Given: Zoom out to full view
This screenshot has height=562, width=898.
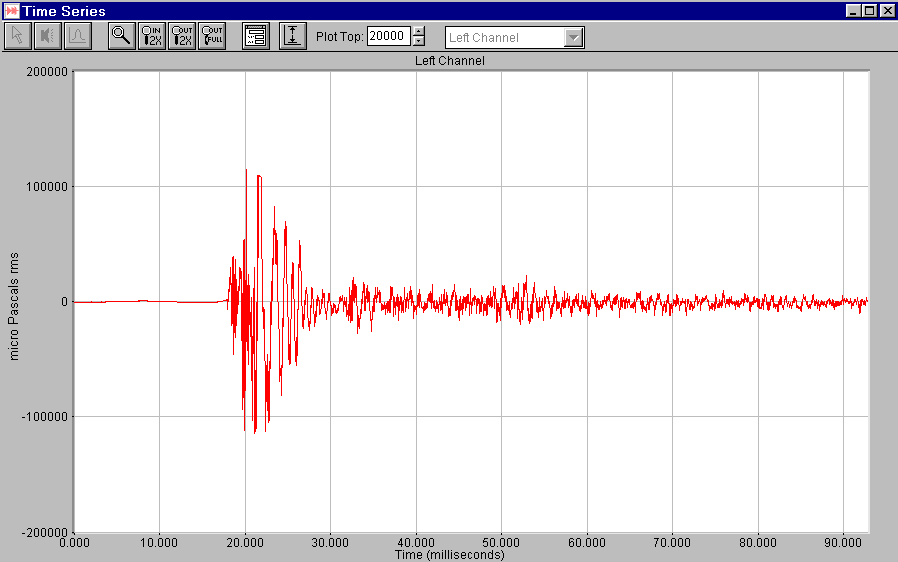Looking at the screenshot, I should (x=212, y=36).
